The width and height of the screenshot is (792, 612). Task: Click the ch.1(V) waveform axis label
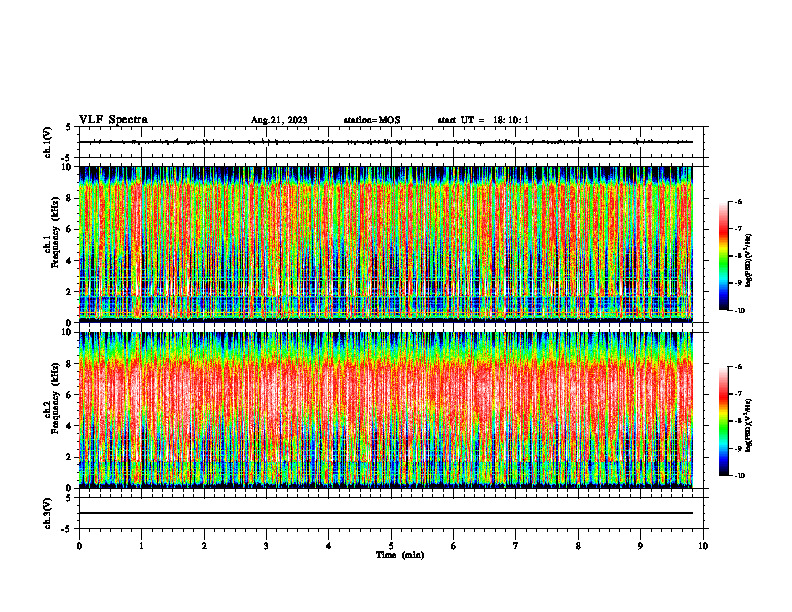[x=47, y=142]
